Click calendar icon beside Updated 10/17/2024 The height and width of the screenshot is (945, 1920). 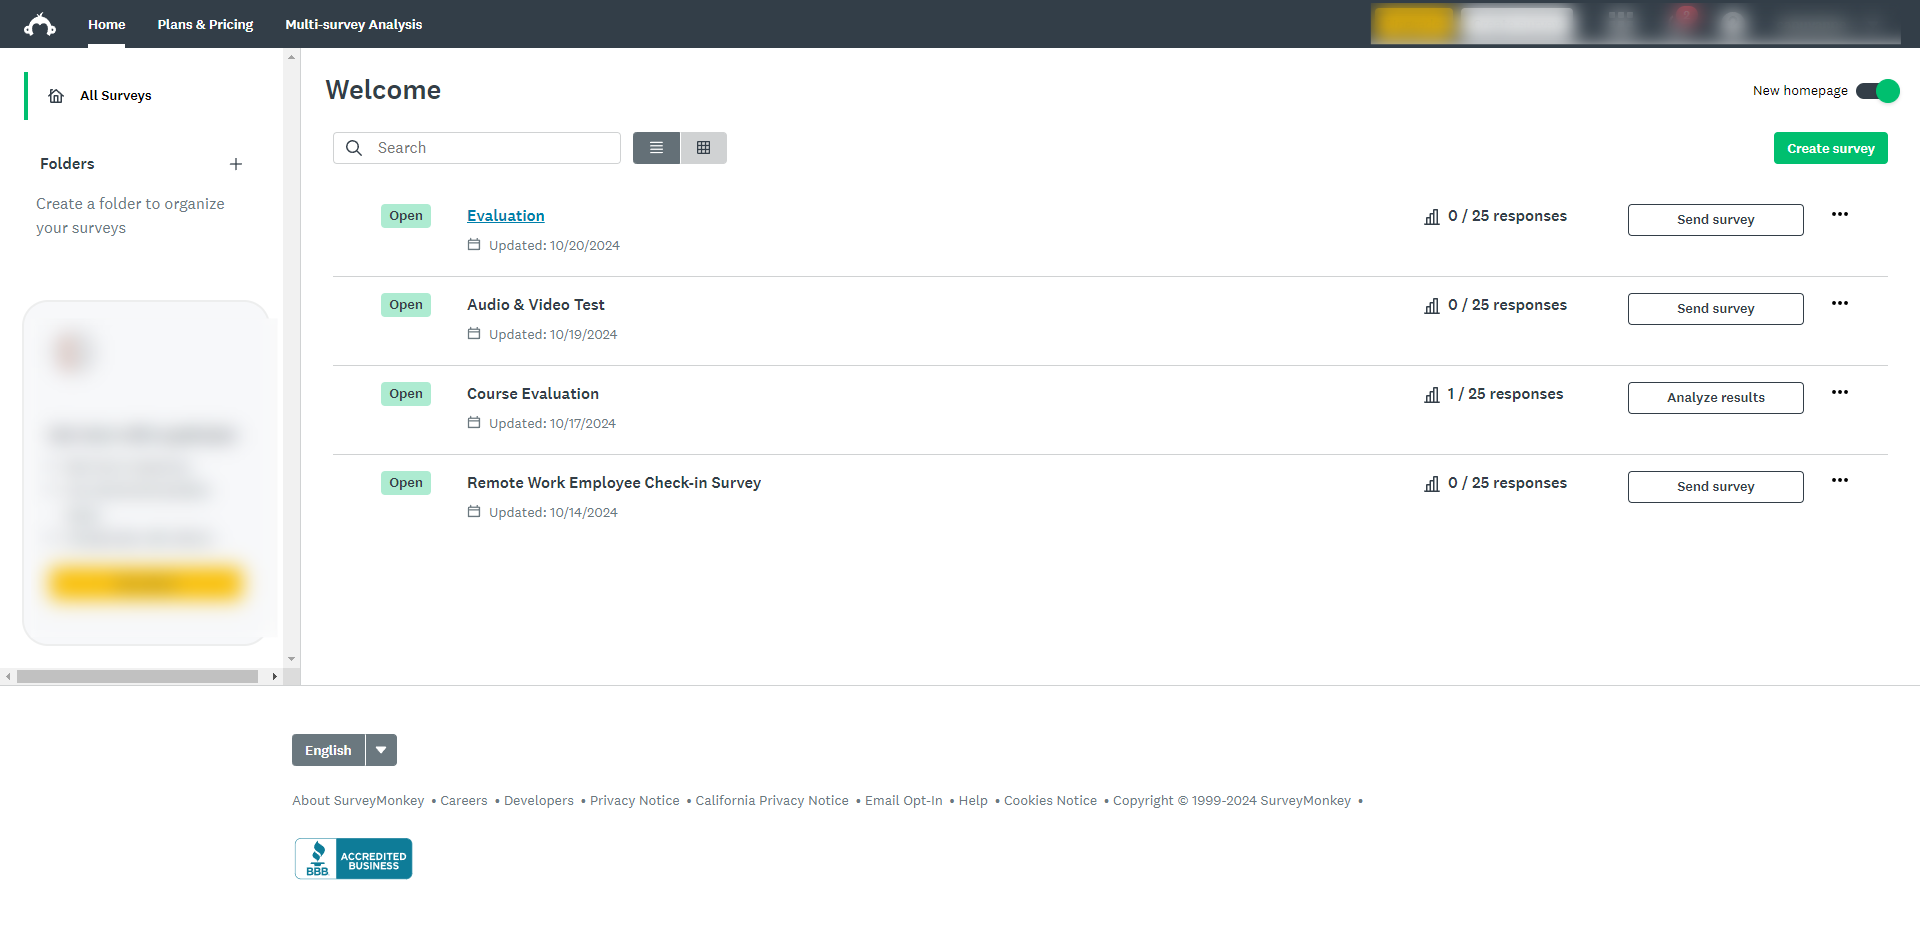474,423
